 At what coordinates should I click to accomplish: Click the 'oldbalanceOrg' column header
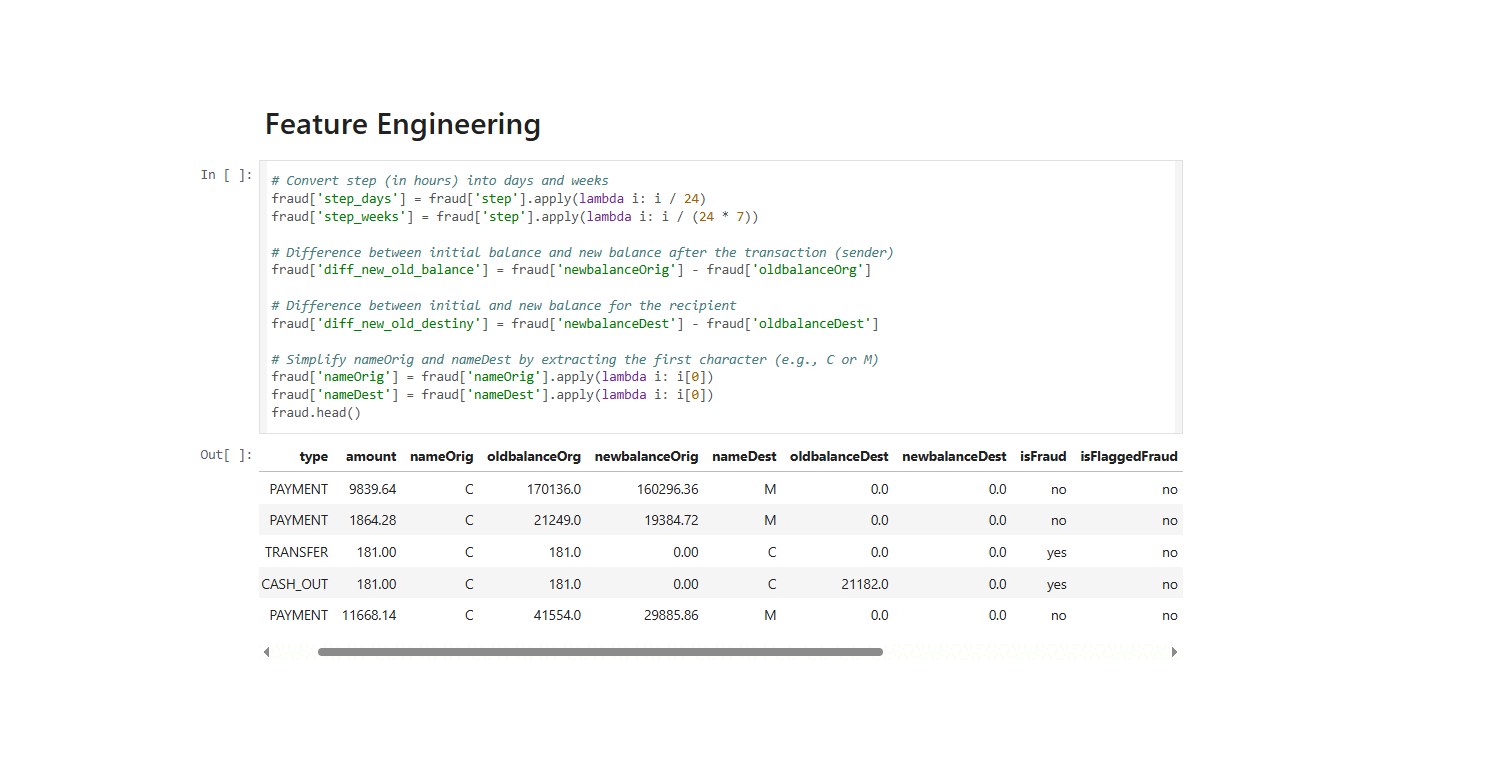534,457
